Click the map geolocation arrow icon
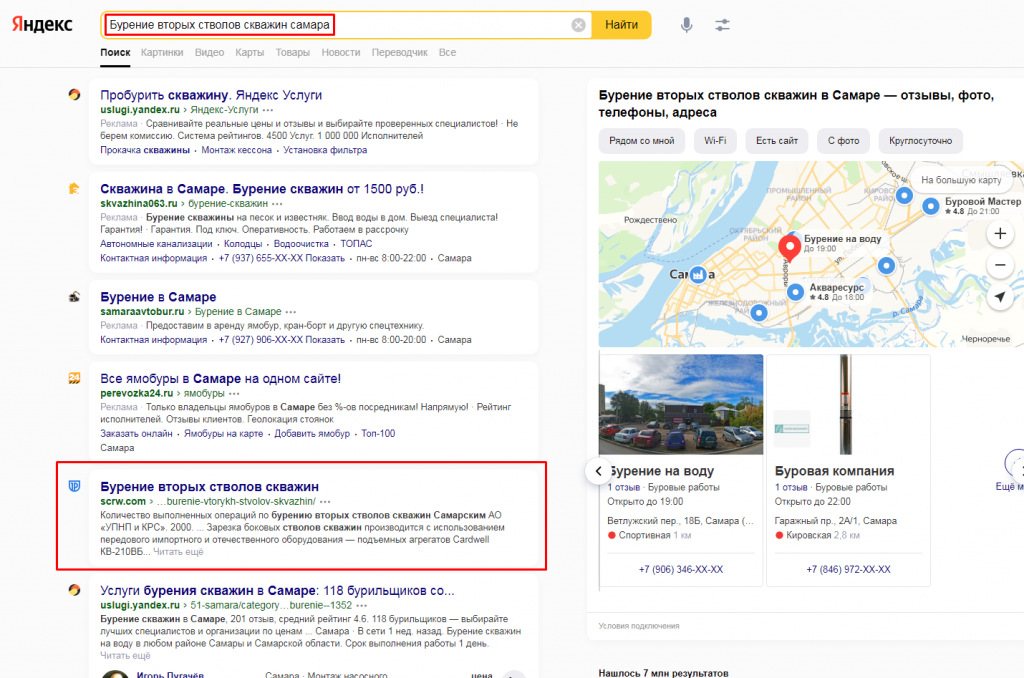1024x678 pixels. (x=1000, y=297)
